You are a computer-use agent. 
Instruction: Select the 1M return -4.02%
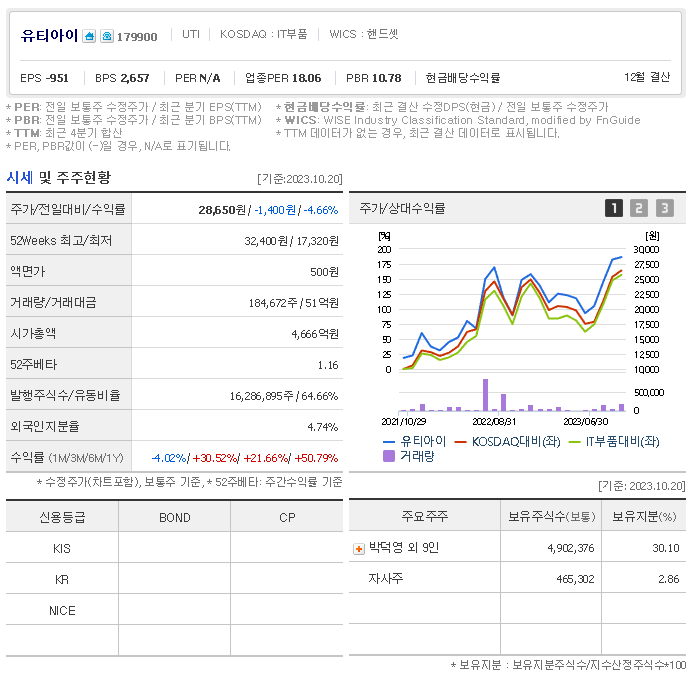click(x=169, y=458)
